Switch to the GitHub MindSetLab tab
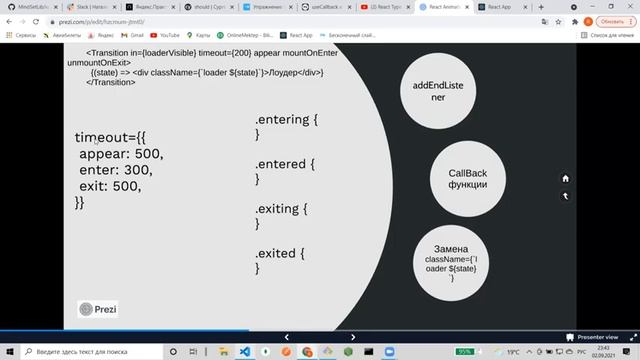This screenshot has width=640, height=360. [34, 7]
